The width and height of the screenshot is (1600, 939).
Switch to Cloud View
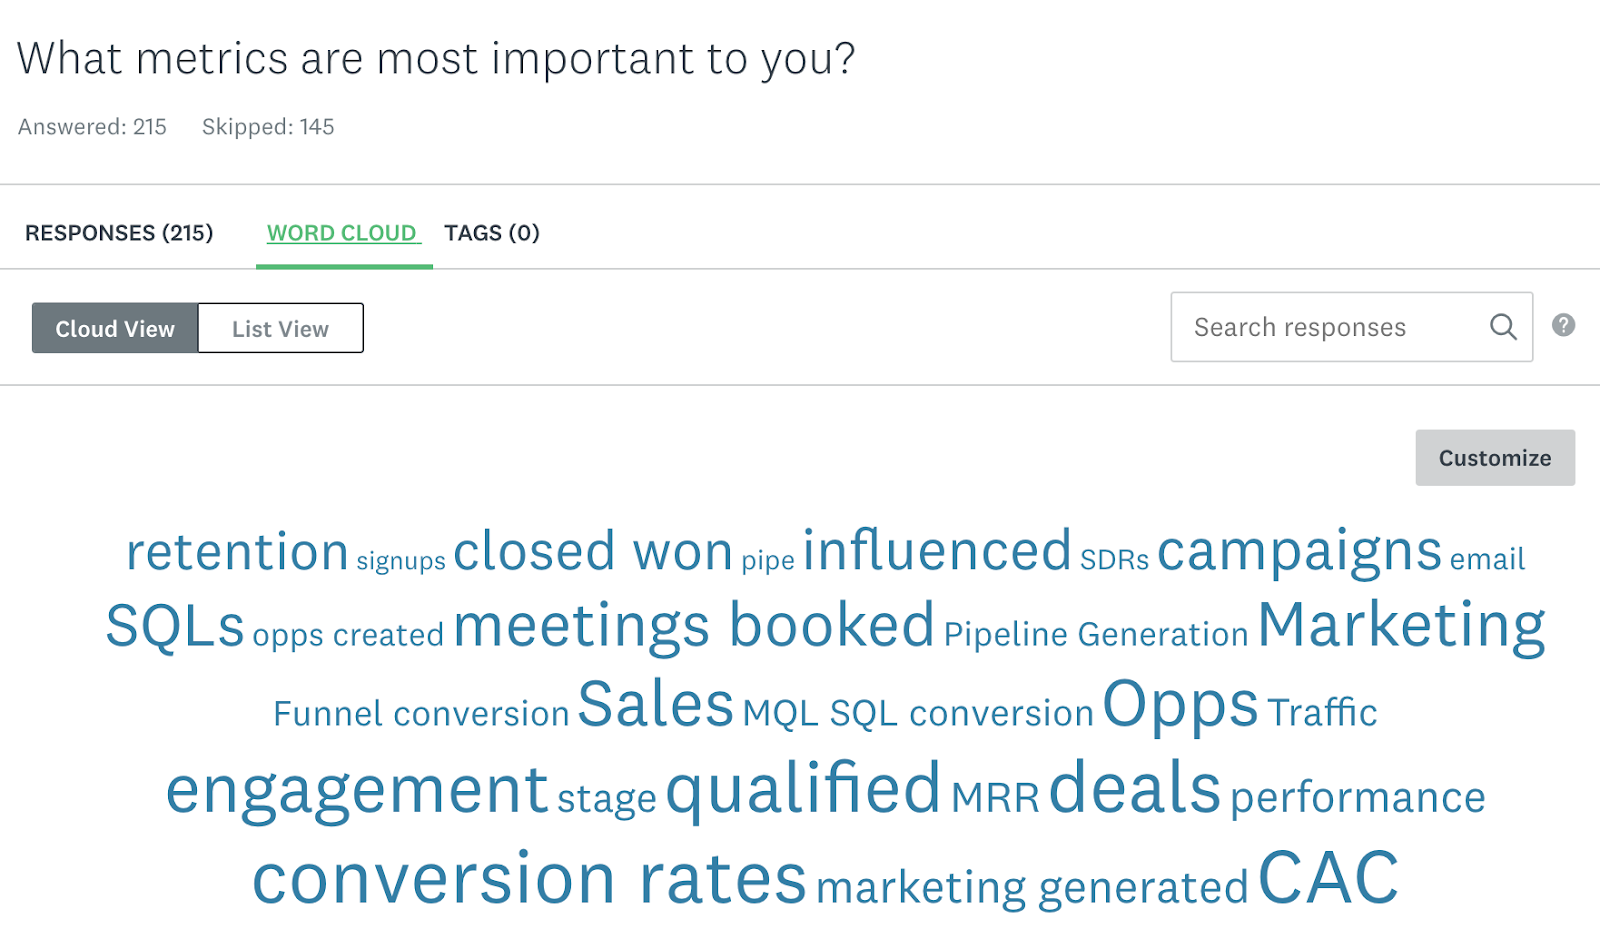tap(115, 328)
